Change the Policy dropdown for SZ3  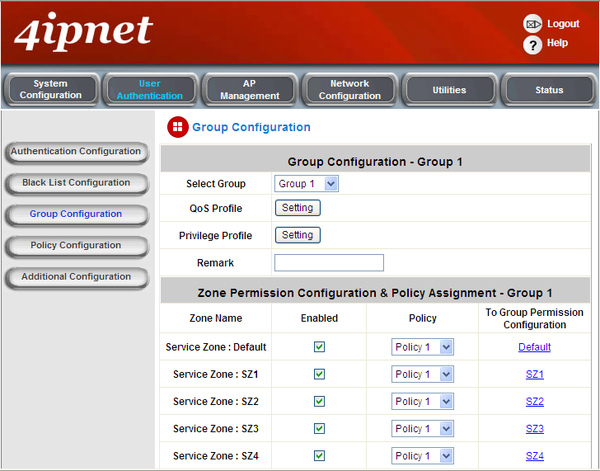coord(422,429)
